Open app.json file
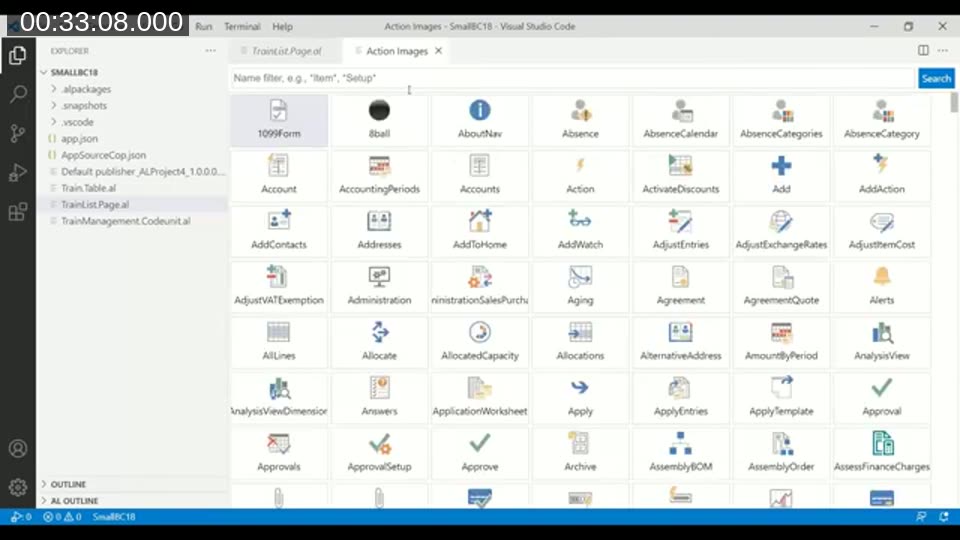The width and height of the screenshot is (960, 540). (80, 138)
